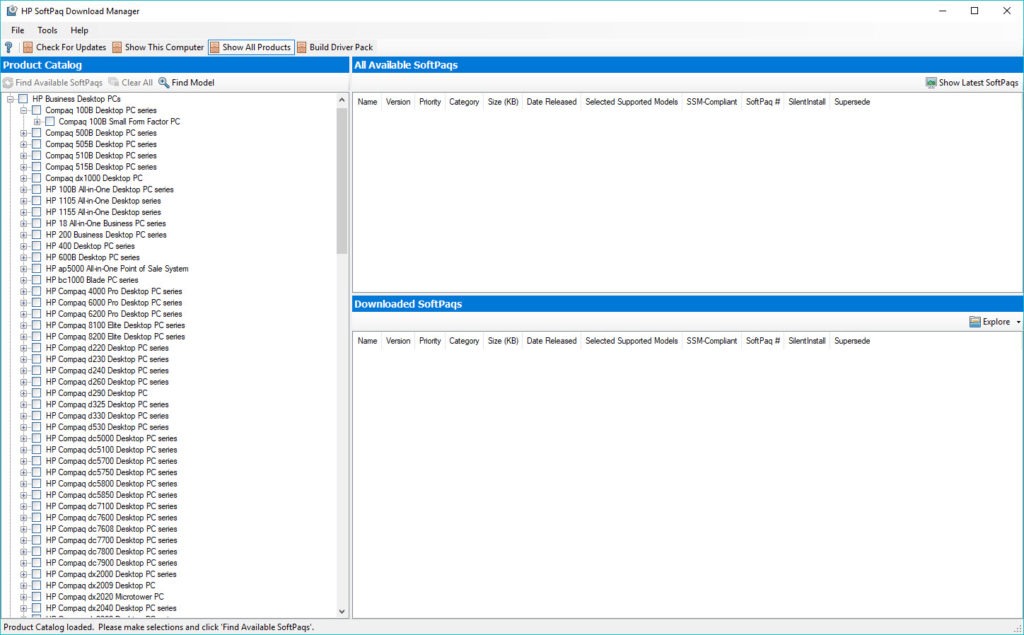
Task: Click the Explore folder icon
Action: [975, 321]
